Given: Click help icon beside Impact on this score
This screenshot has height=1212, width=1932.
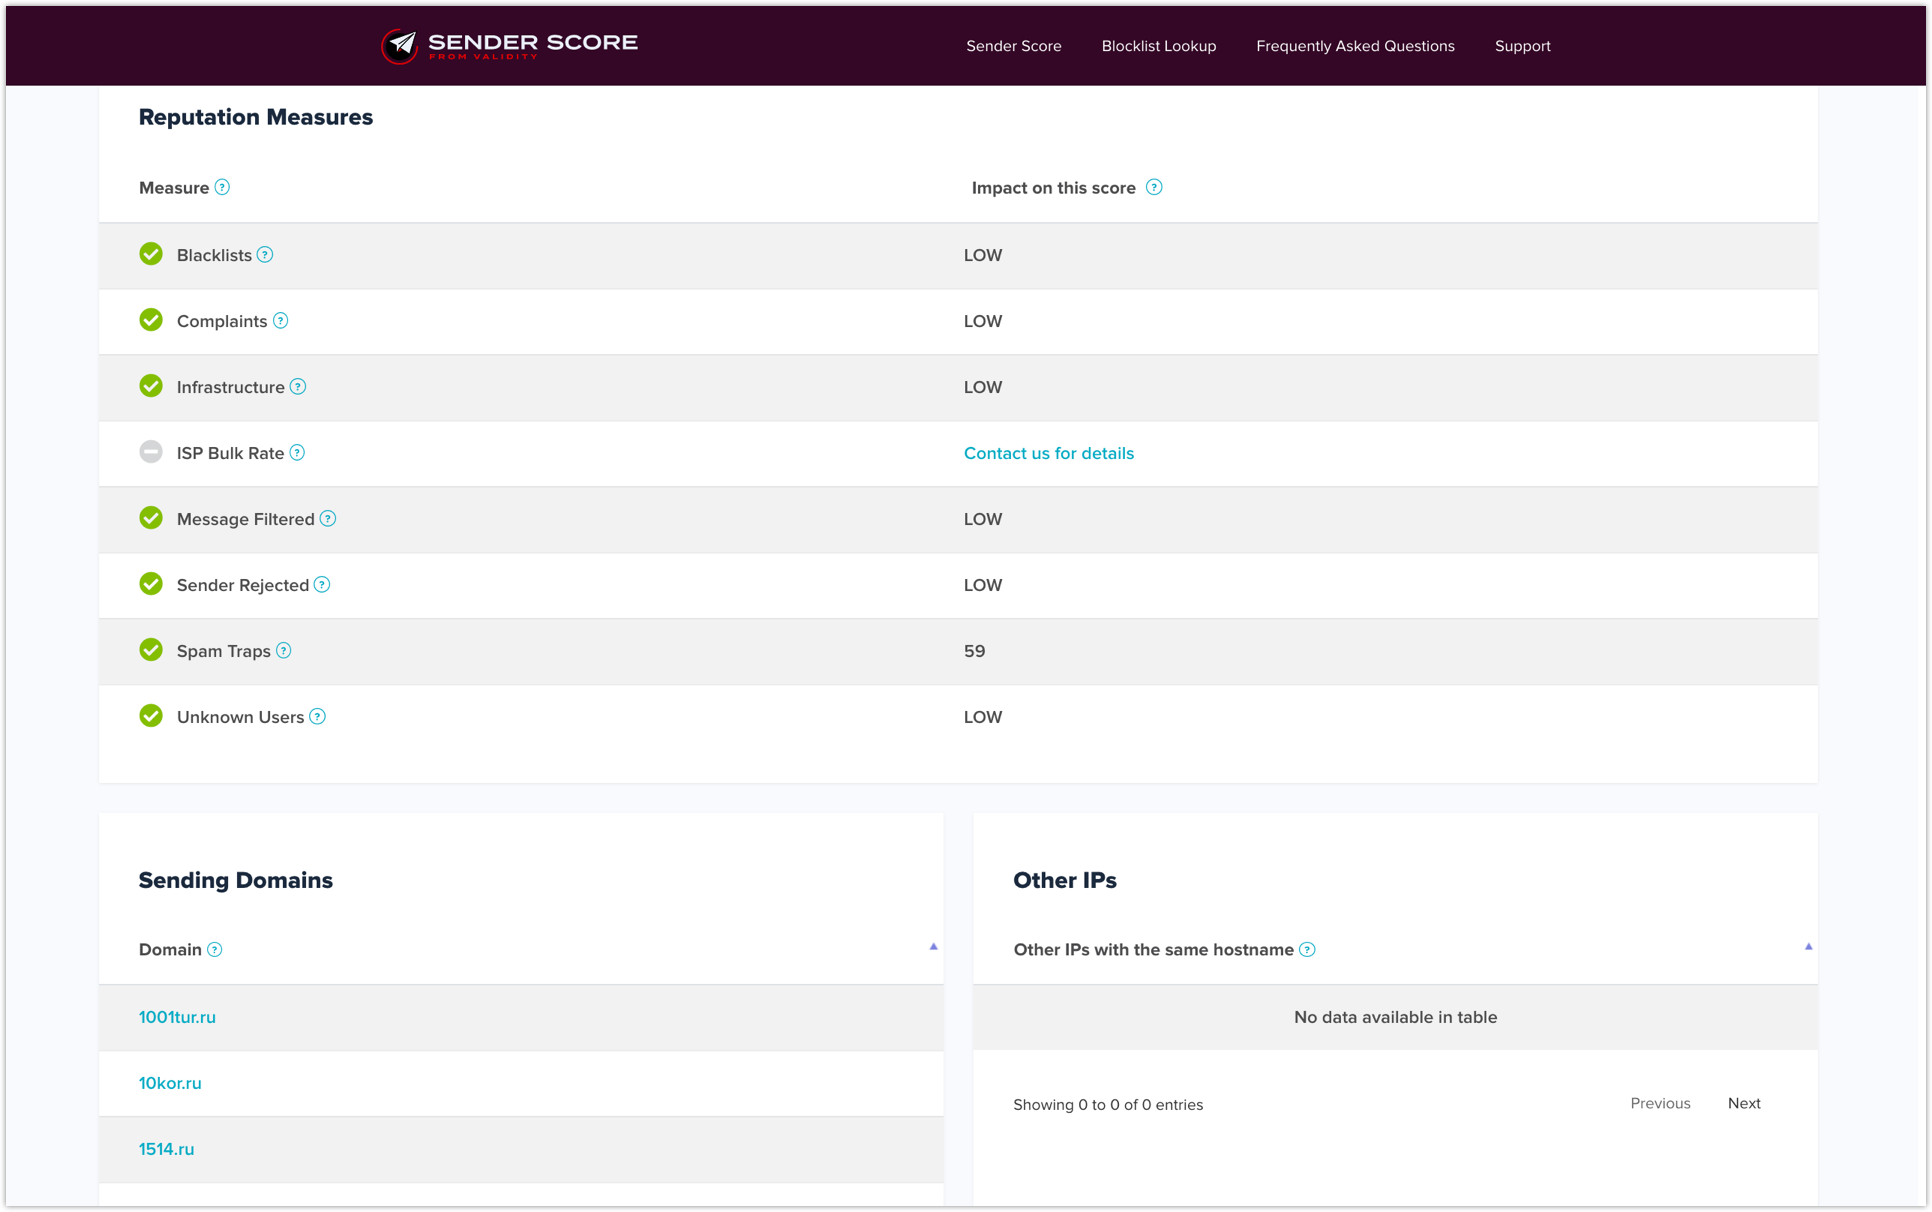Looking at the screenshot, I should (1154, 188).
